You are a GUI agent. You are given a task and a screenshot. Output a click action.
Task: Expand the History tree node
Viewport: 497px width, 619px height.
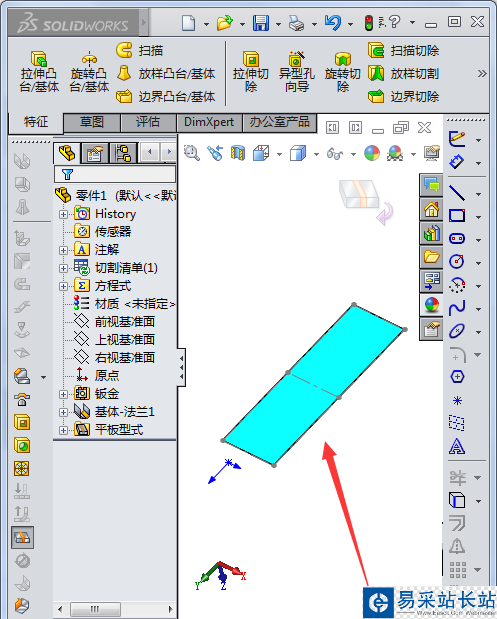click(63, 214)
